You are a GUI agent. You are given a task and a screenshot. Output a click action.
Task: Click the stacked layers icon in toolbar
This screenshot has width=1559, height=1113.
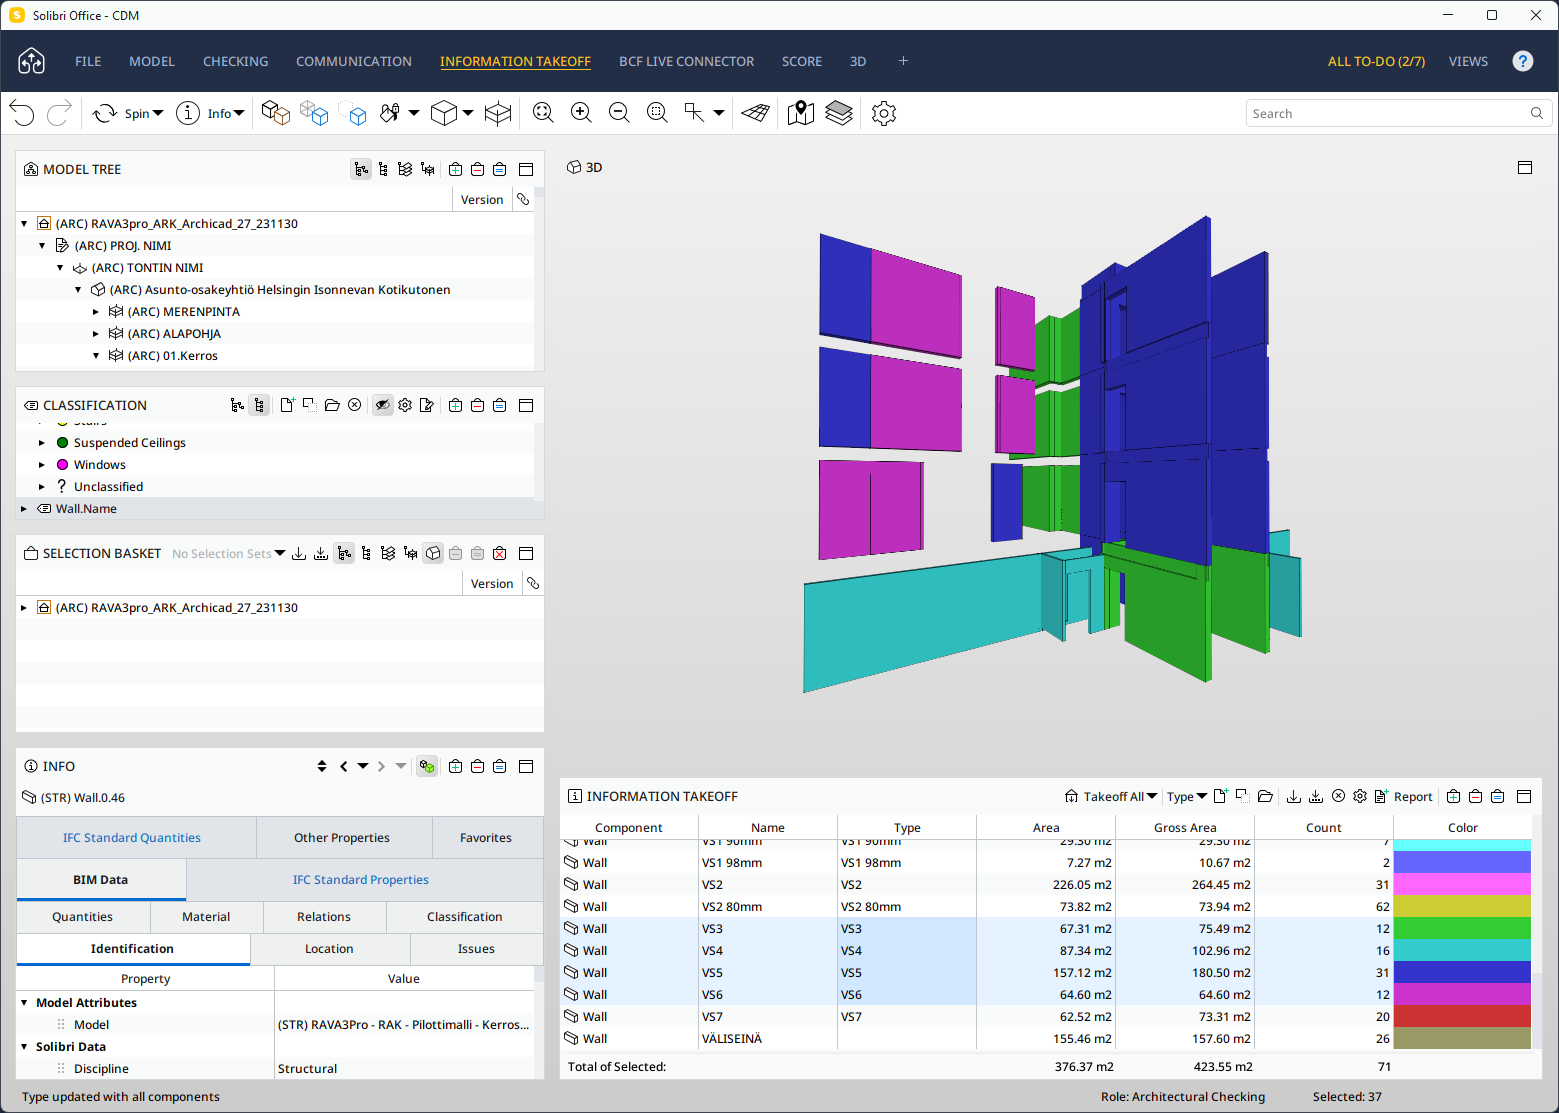coord(839,113)
